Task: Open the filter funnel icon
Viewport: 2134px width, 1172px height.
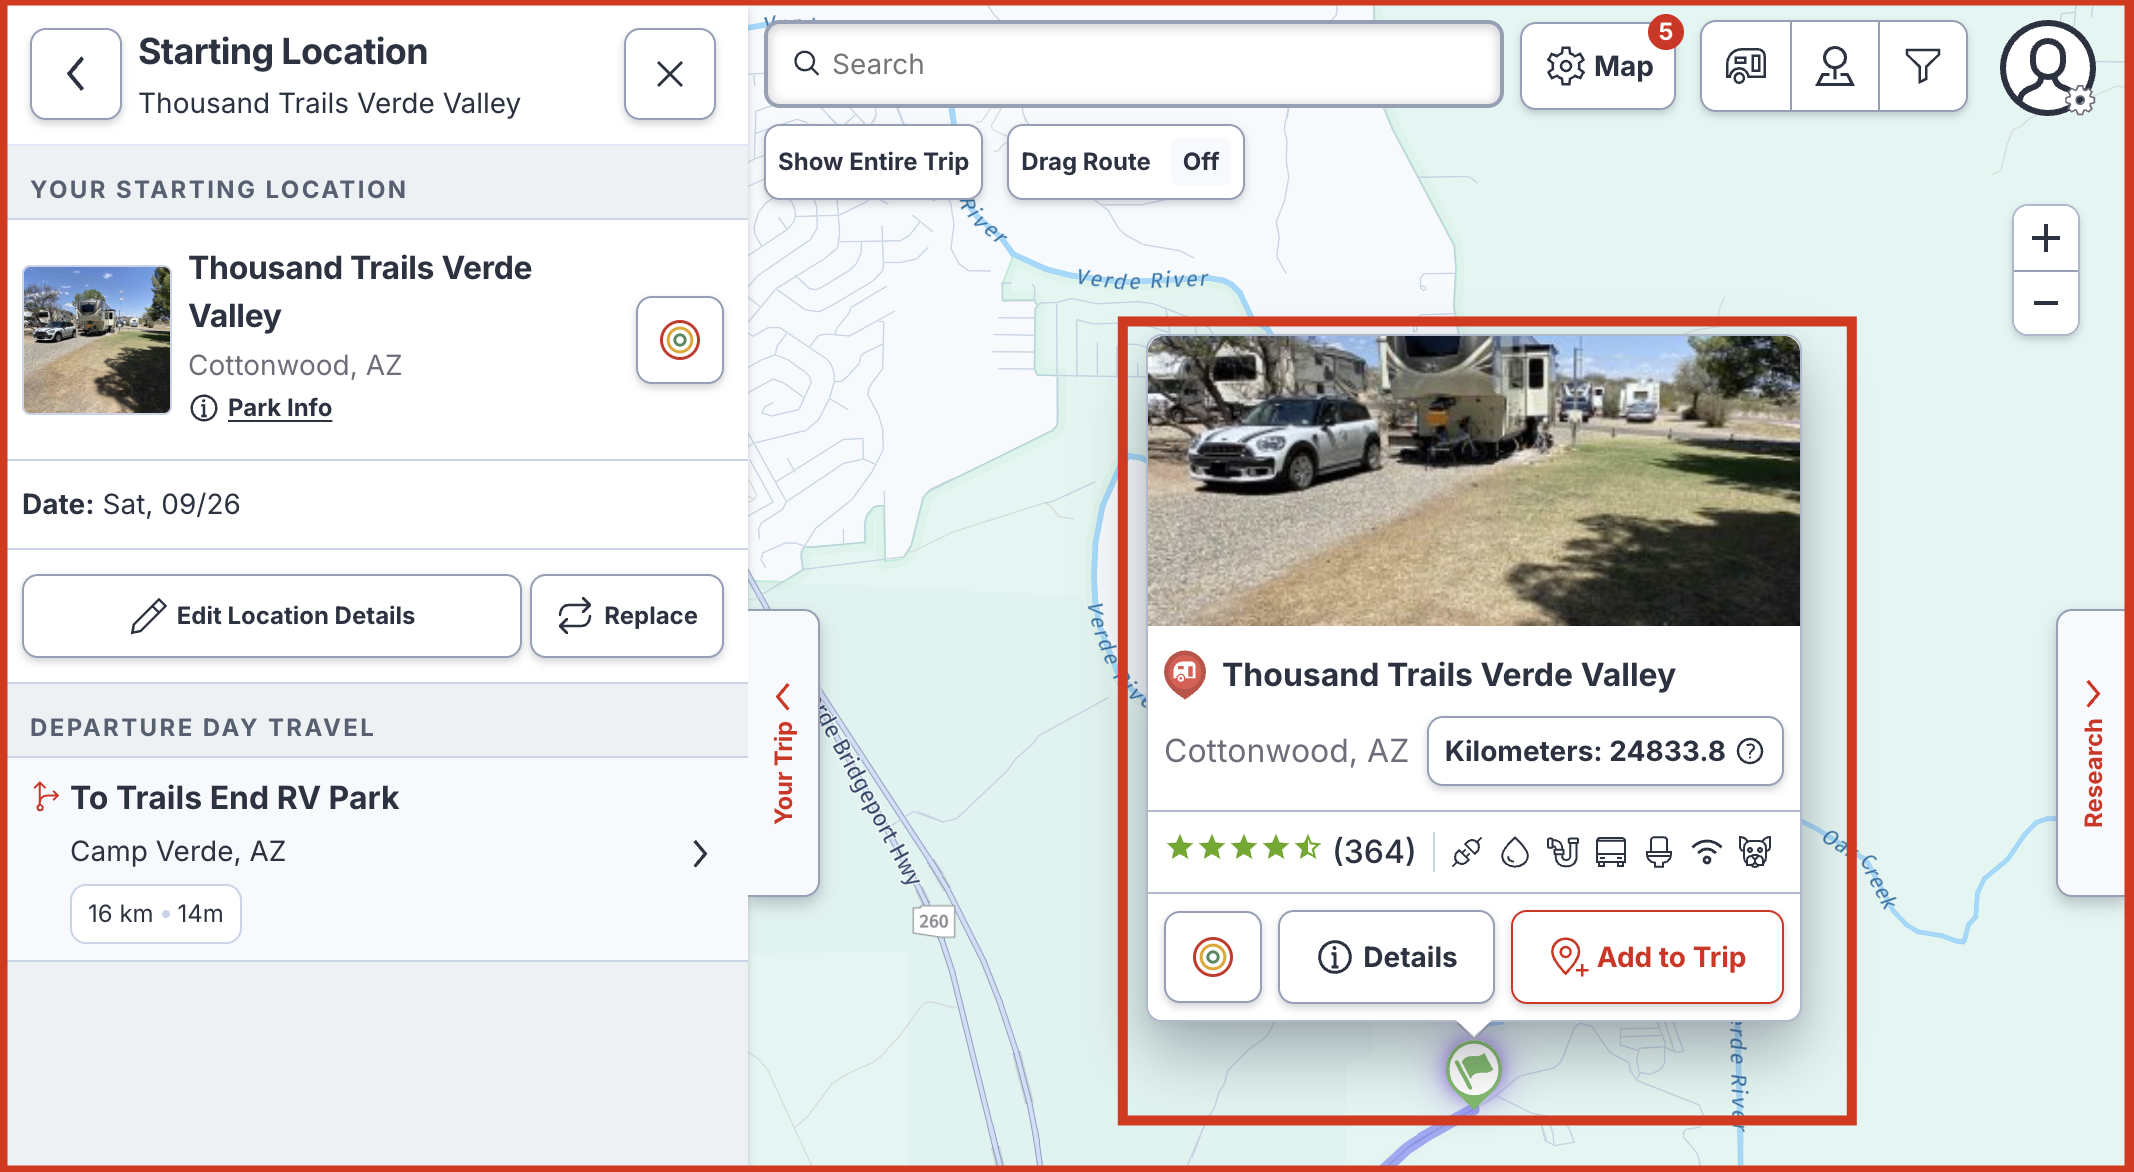Action: [1922, 66]
